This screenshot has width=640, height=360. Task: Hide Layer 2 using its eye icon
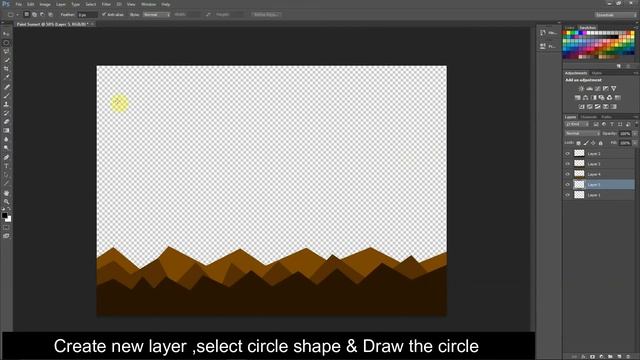click(567, 153)
